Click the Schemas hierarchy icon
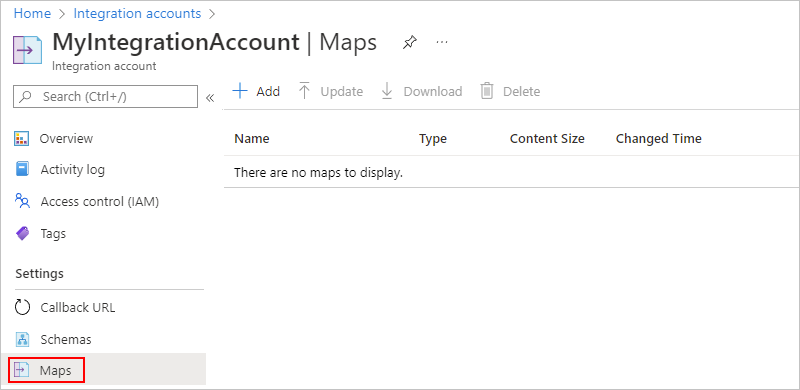This screenshot has height=390, width=800. [22, 339]
